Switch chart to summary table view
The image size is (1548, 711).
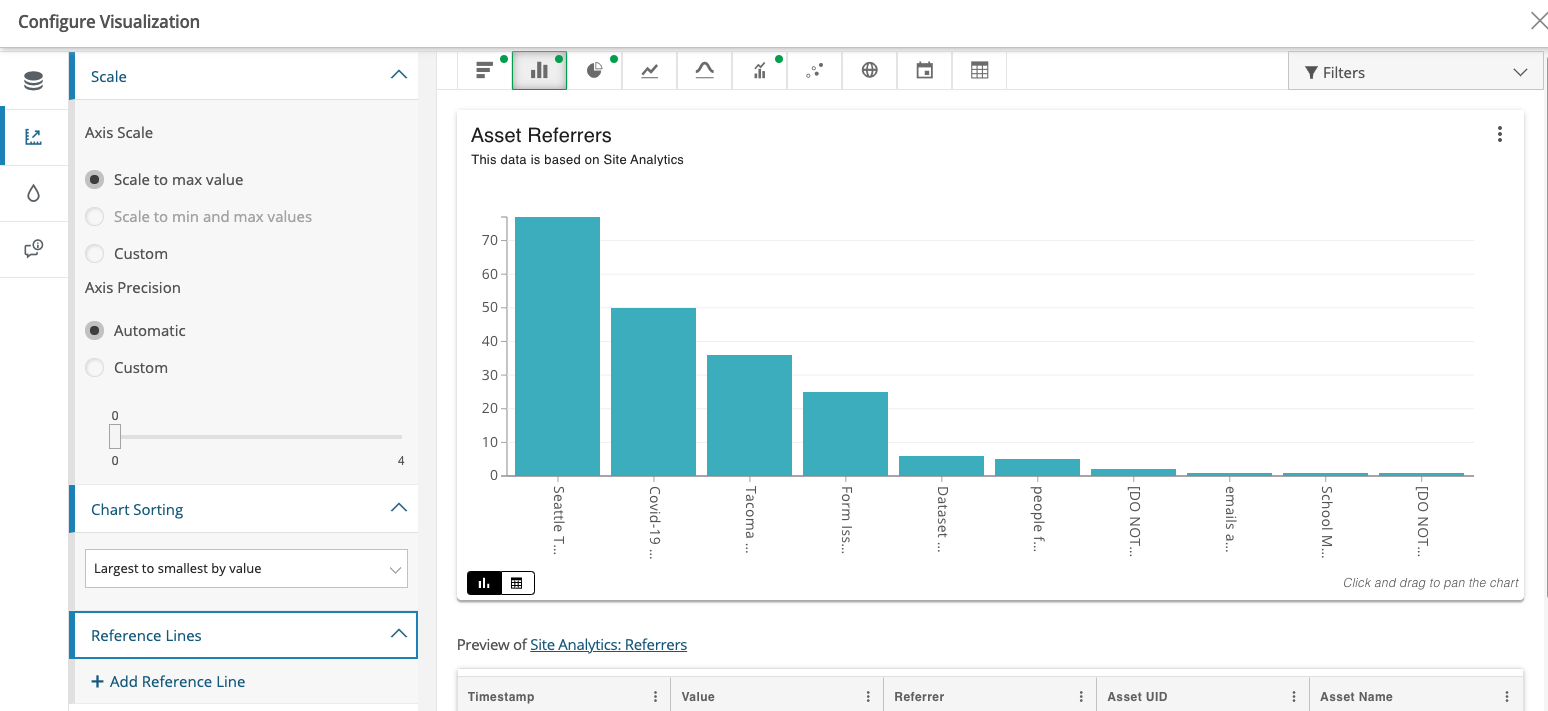click(x=517, y=583)
